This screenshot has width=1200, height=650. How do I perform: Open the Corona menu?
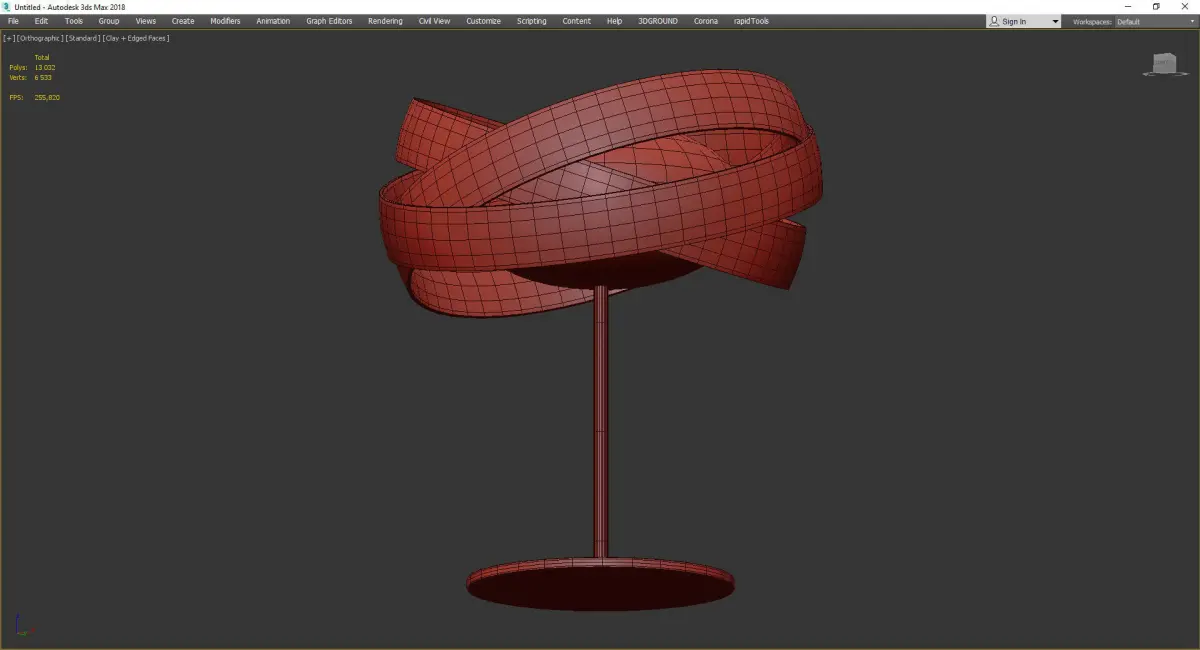(x=706, y=21)
